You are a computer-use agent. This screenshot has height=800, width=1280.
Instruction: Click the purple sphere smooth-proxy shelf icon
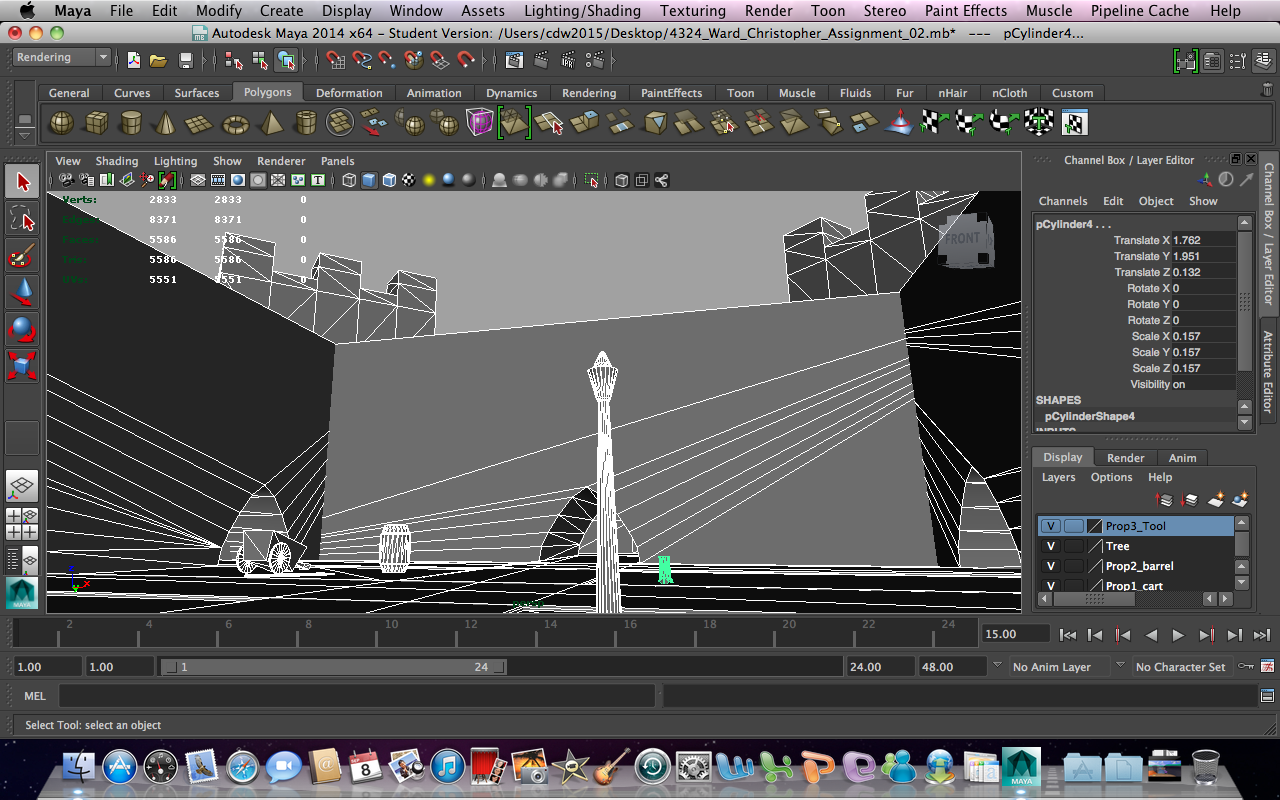click(x=479, y=123)
